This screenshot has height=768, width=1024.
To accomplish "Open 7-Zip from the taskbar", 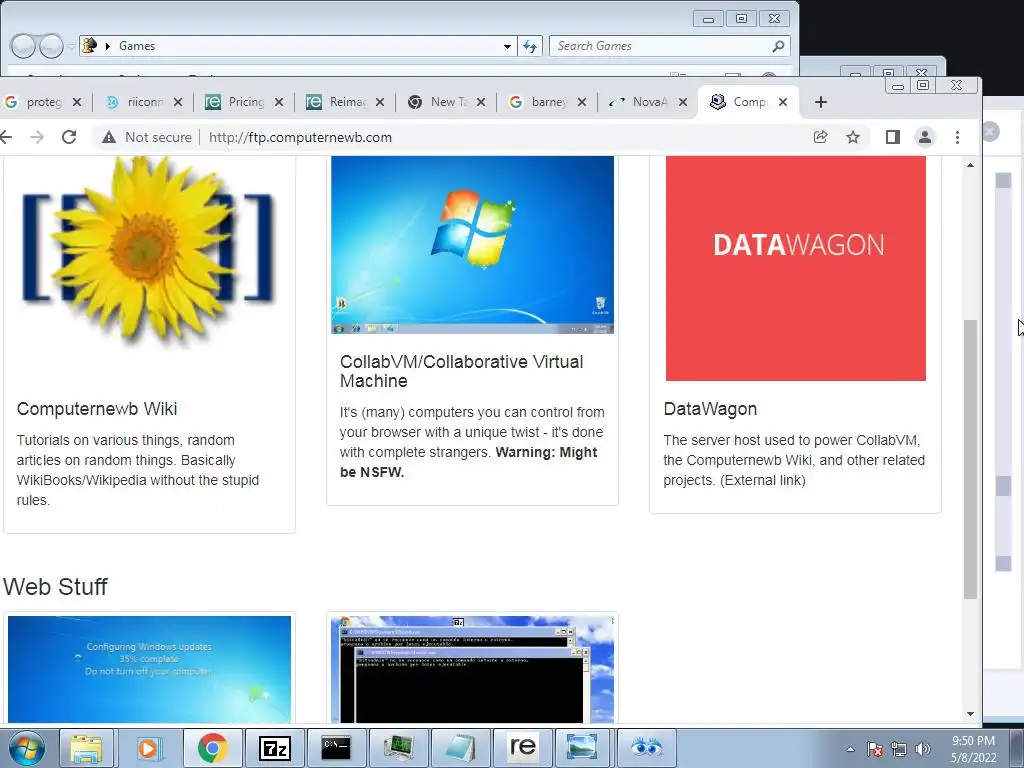I will [274, 748].
